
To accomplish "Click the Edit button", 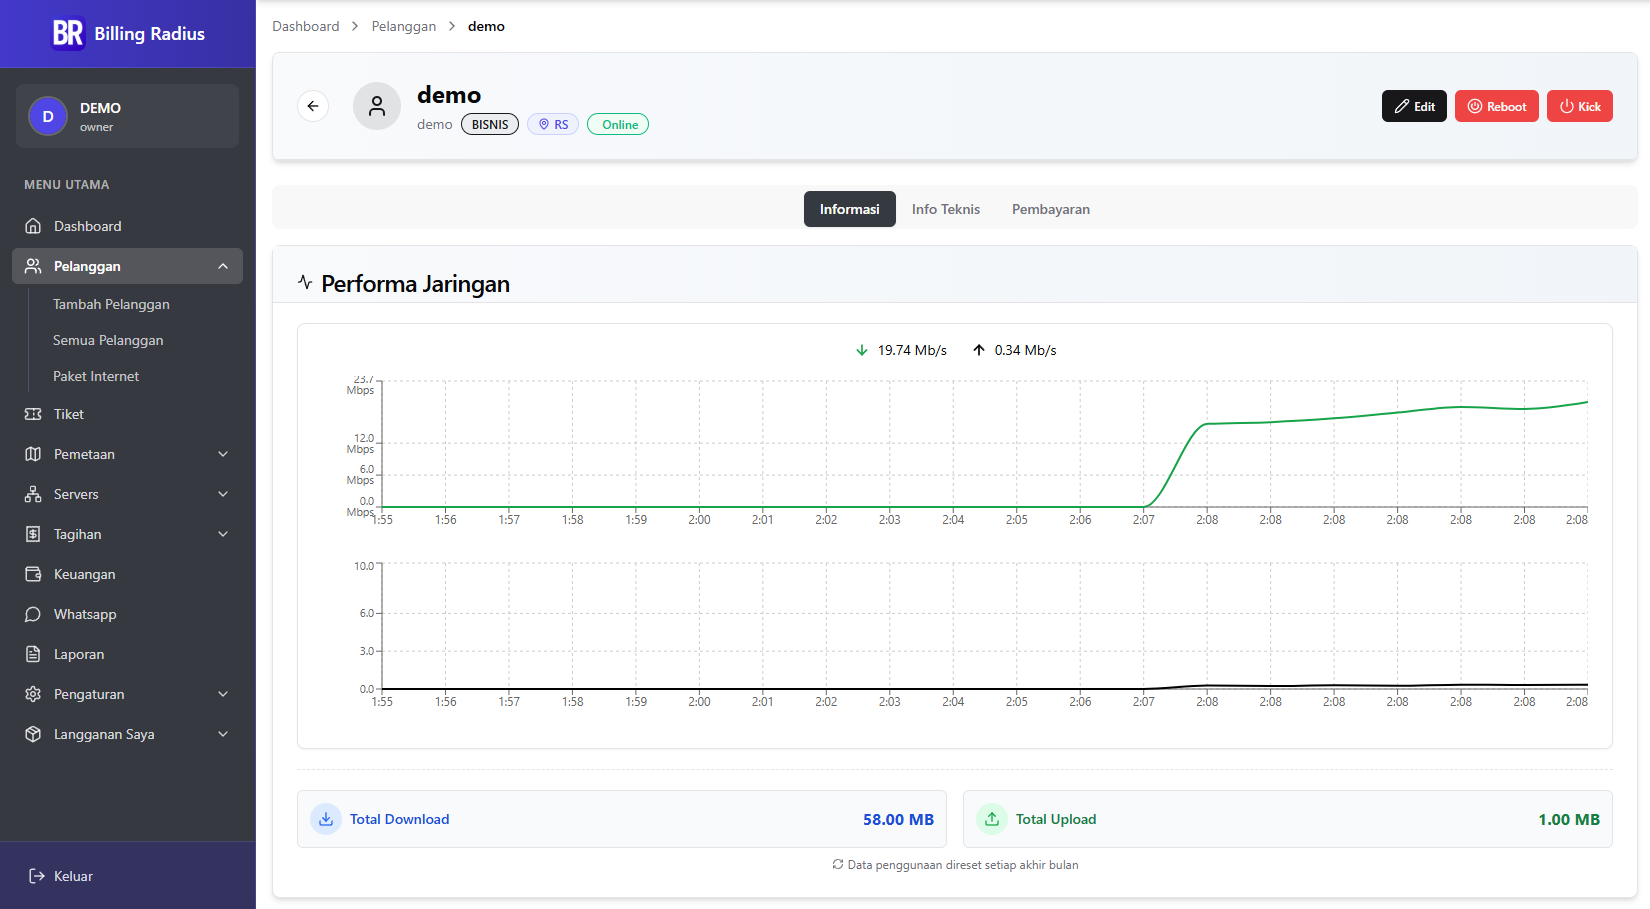I will [x=1414, y=106].
